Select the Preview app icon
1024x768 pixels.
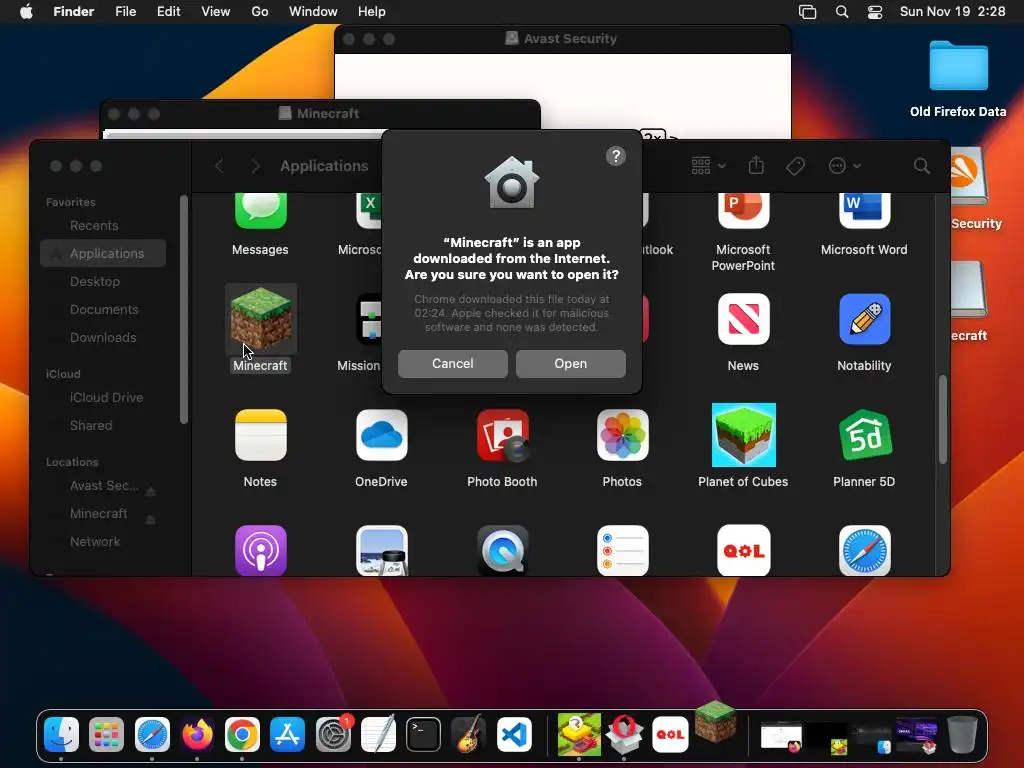pos(381,551)
